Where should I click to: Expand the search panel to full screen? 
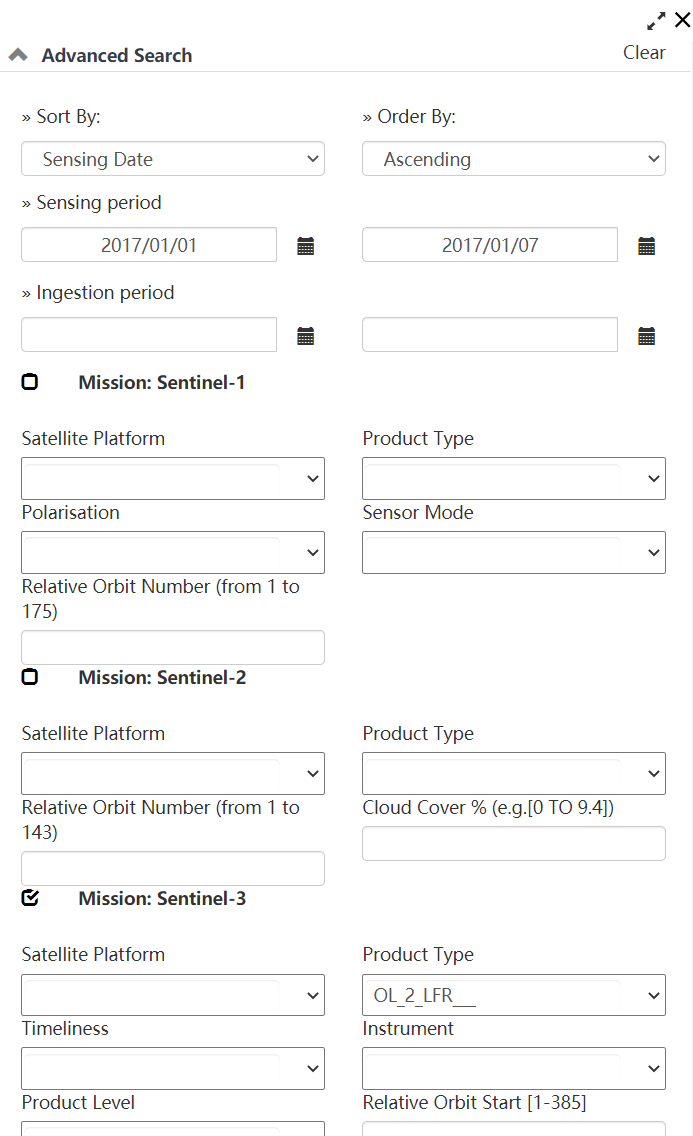point(656,20)
